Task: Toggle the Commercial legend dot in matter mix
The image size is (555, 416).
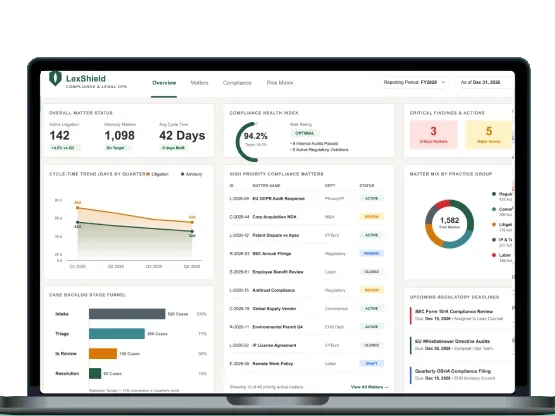Action: (x=494, y=209)
